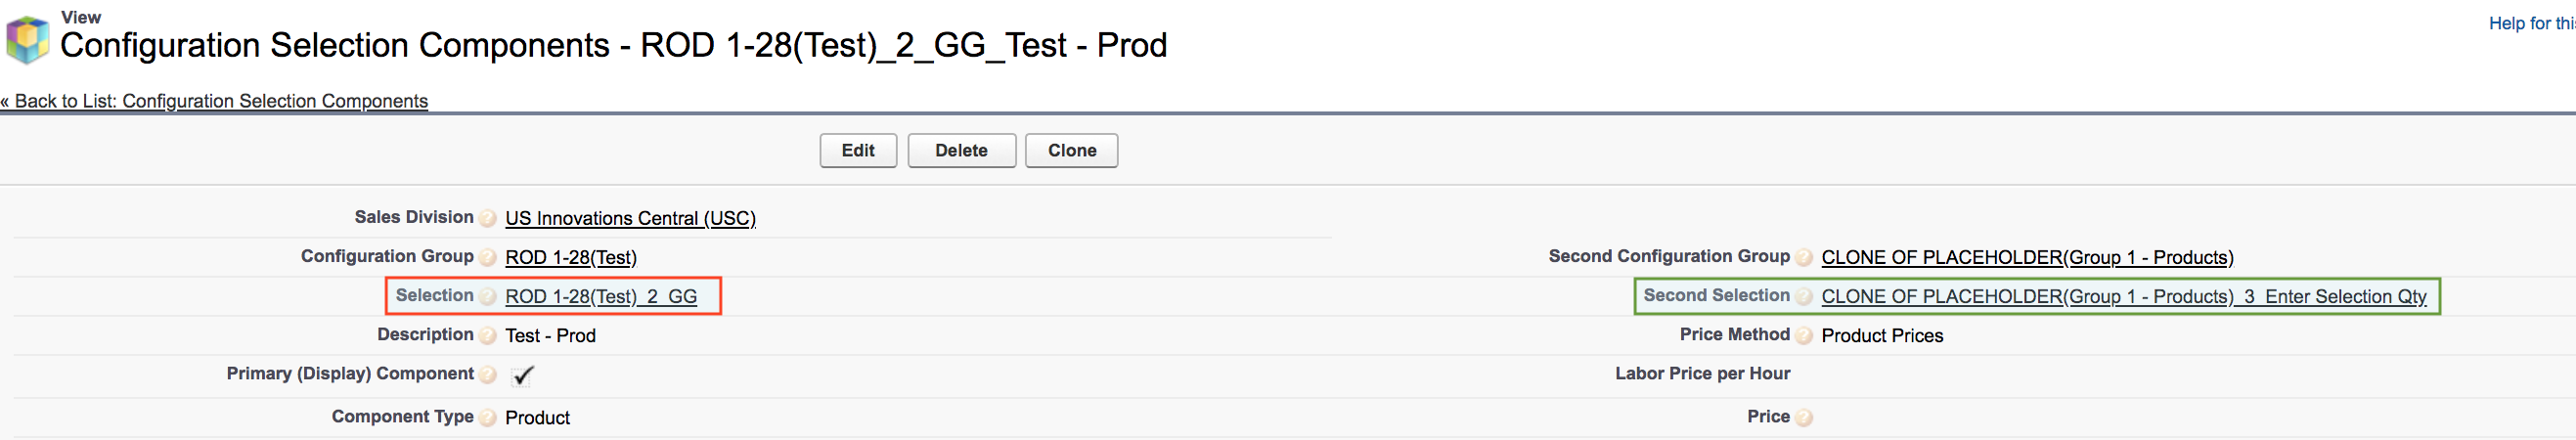This screenshot has width=2576, height=440.
Task: Open the Second Selection Enter Selection Qty link
Action: [2124, 296]
